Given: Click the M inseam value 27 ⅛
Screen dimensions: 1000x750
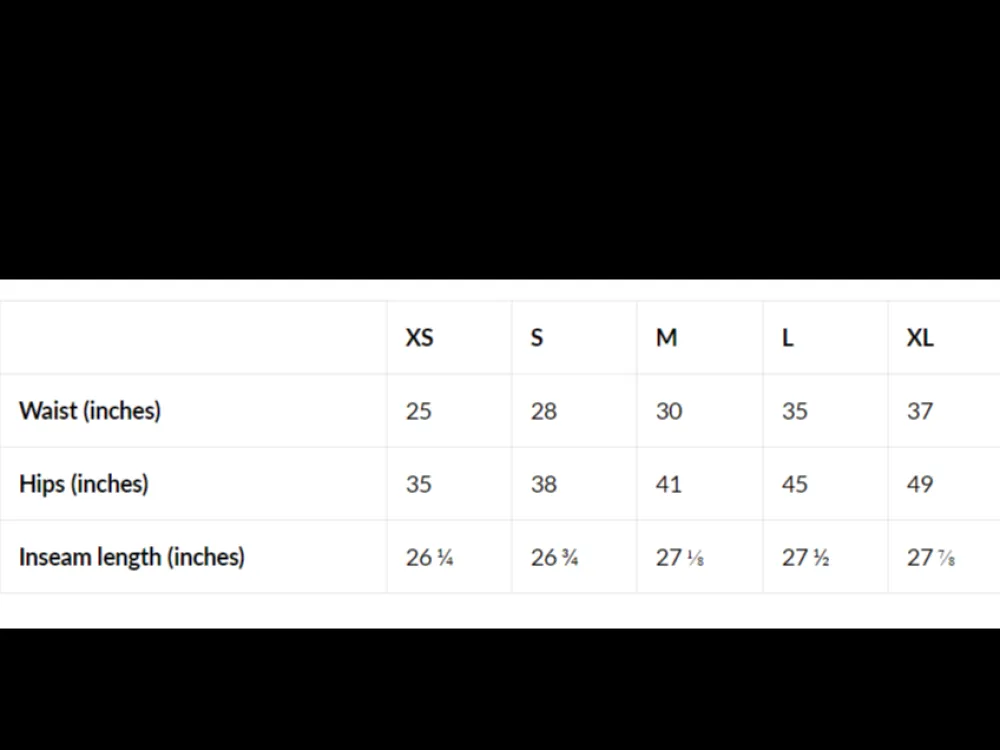Looking at the screenshot, I should (680, 558).
